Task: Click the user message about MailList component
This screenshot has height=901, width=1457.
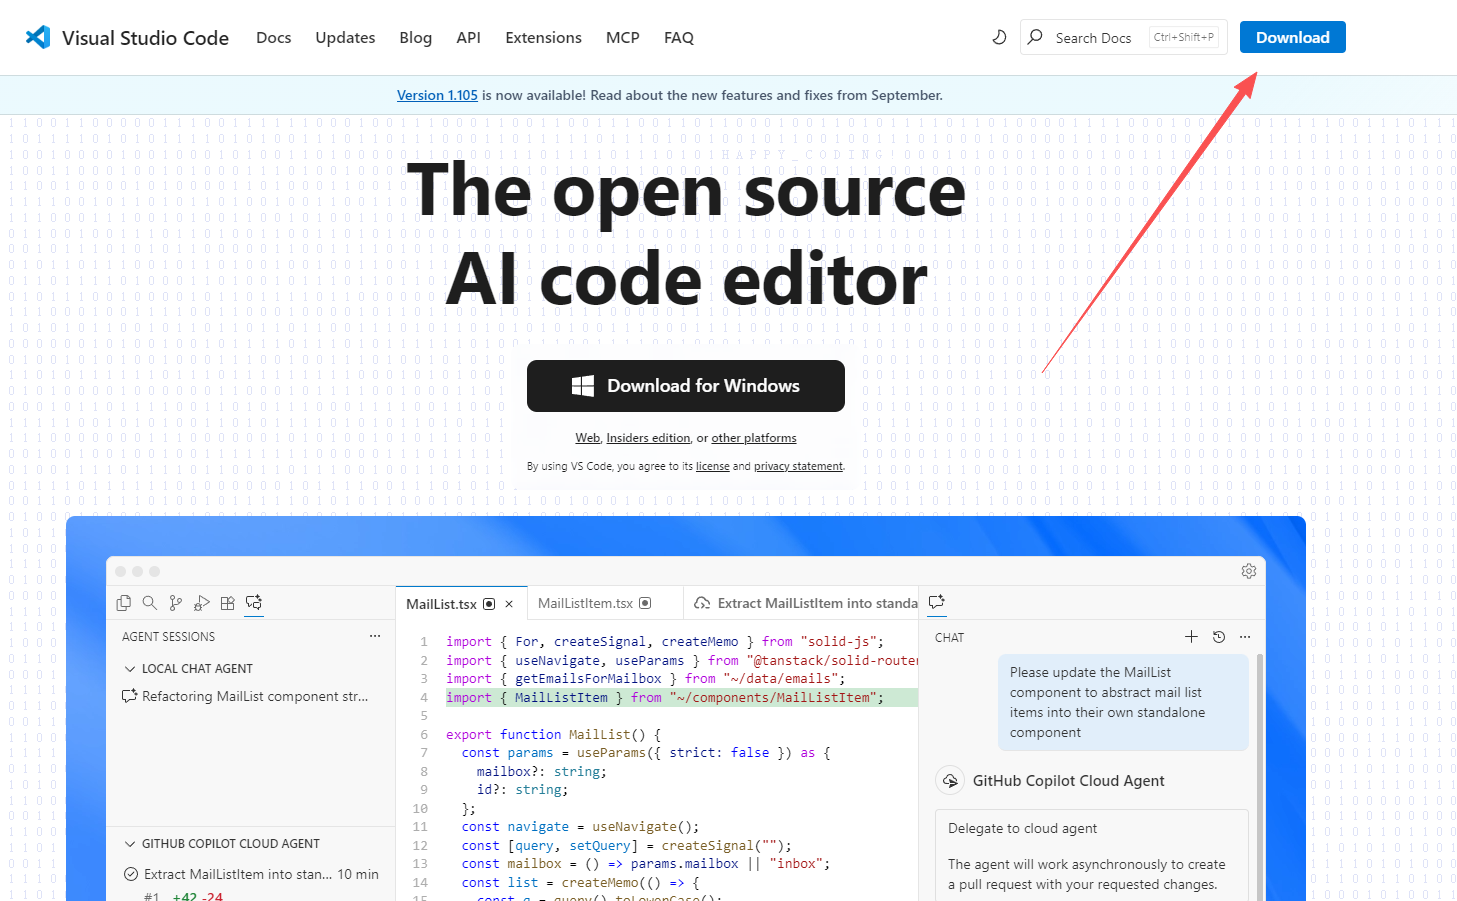Action: coord(1123,702)
